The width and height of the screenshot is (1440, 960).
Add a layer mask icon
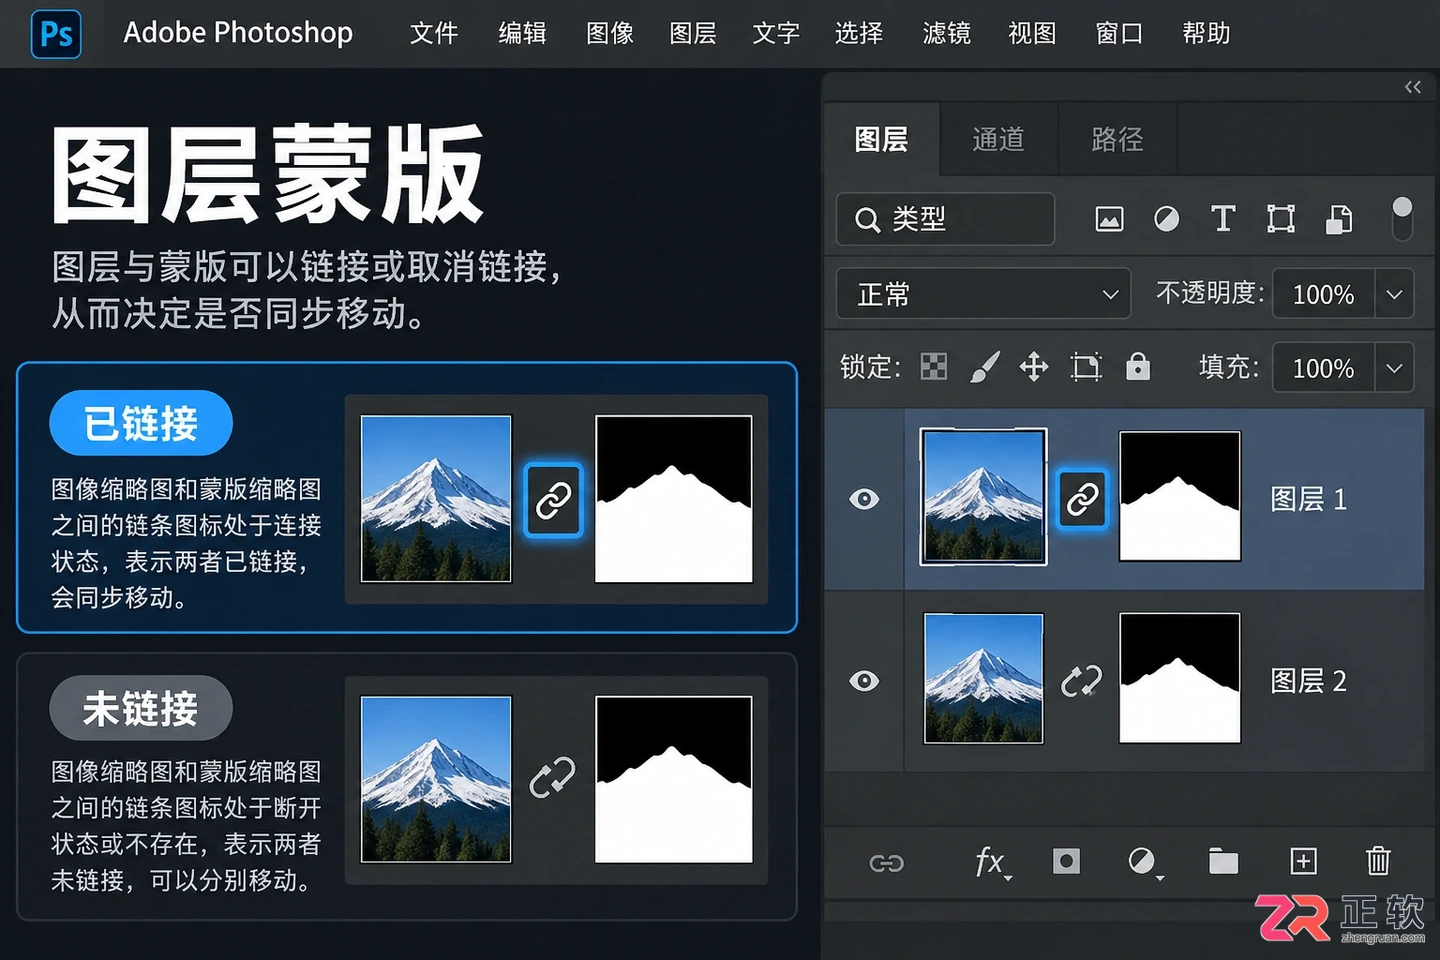[x=1066, y=861]
